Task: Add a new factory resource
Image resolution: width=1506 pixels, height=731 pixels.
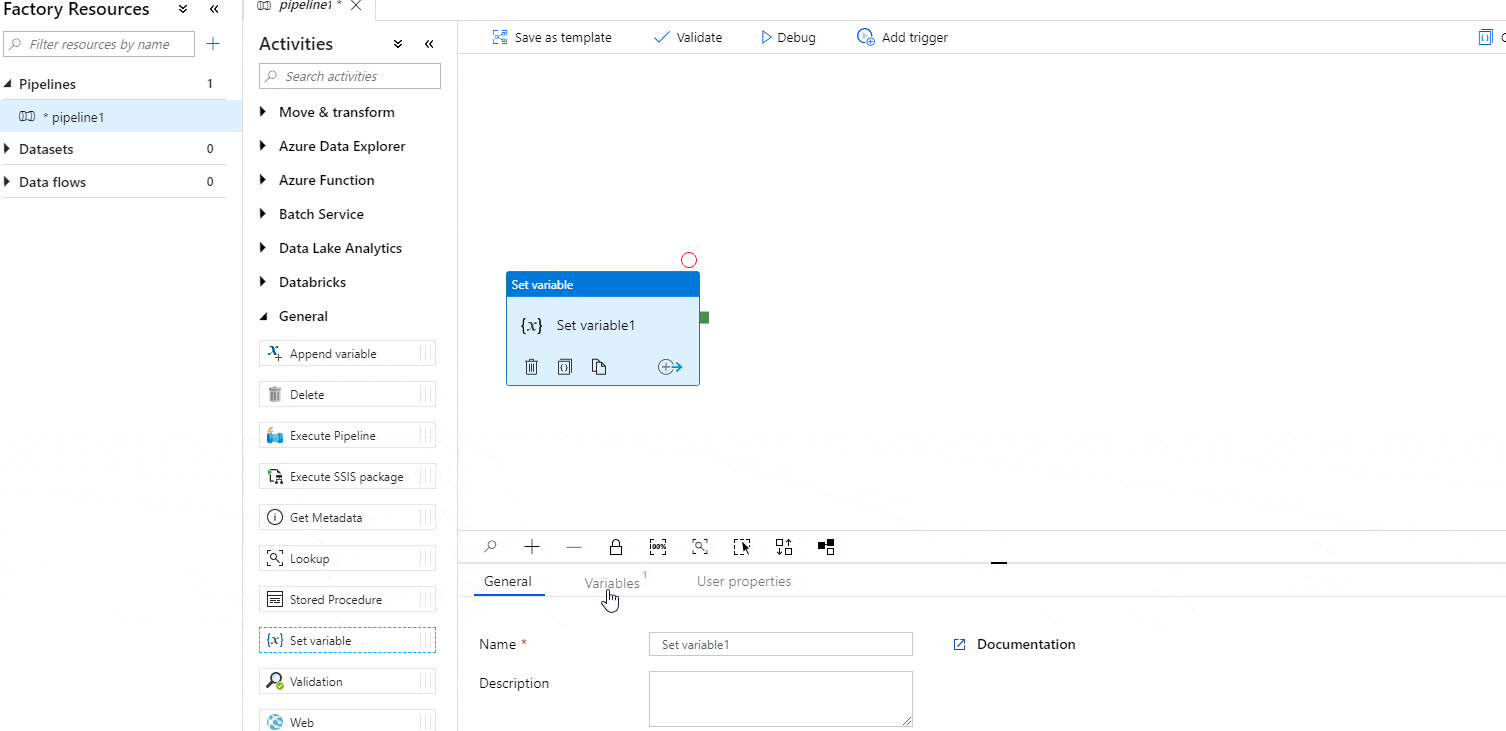Action: pos(213,44)
